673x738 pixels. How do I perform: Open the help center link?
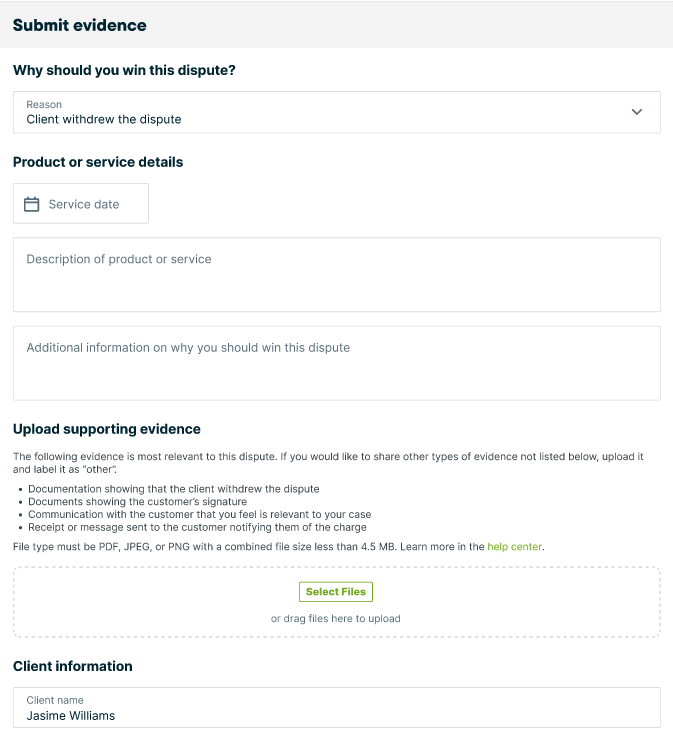click(514, 547)
